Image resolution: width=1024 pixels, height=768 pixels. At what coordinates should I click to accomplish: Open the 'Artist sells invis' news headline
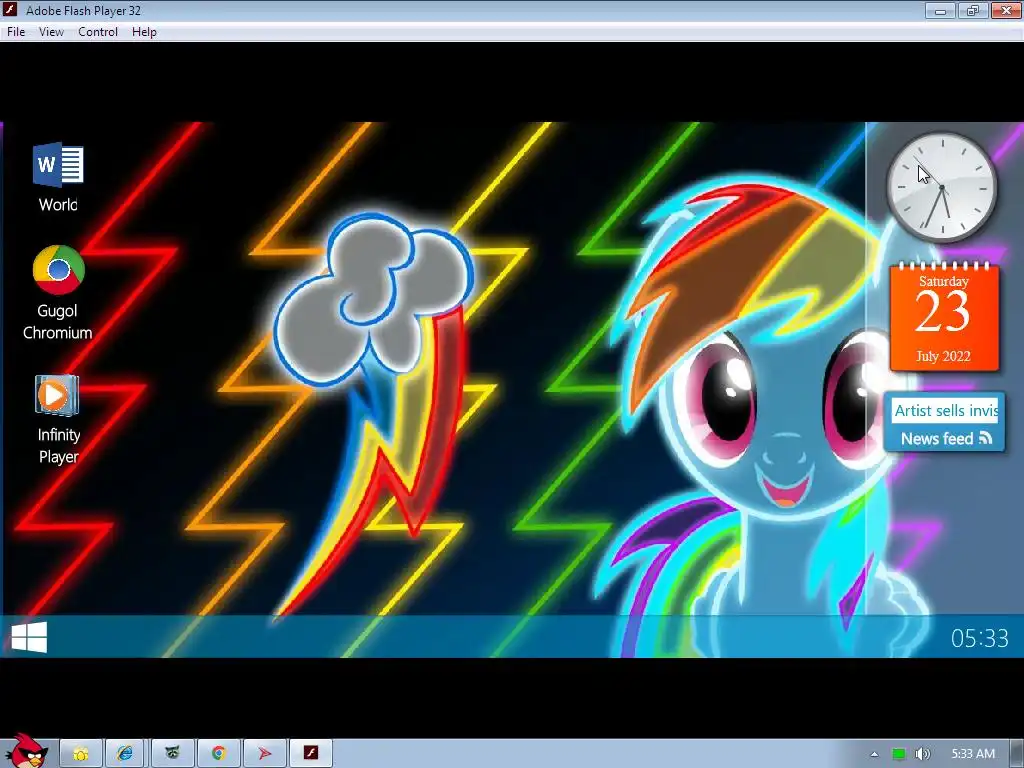(x=945, y=411)
